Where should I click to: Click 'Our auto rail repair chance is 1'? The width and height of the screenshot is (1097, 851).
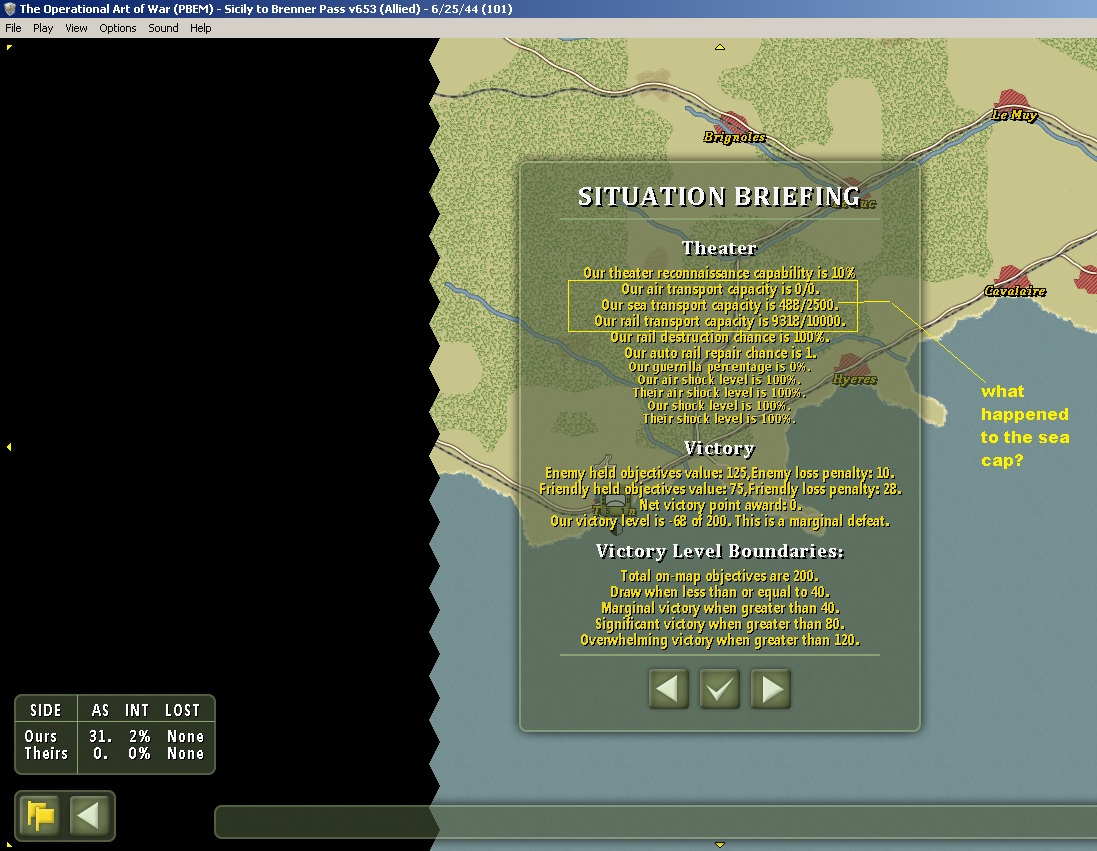pyautogui.click(x=720, y=353)
